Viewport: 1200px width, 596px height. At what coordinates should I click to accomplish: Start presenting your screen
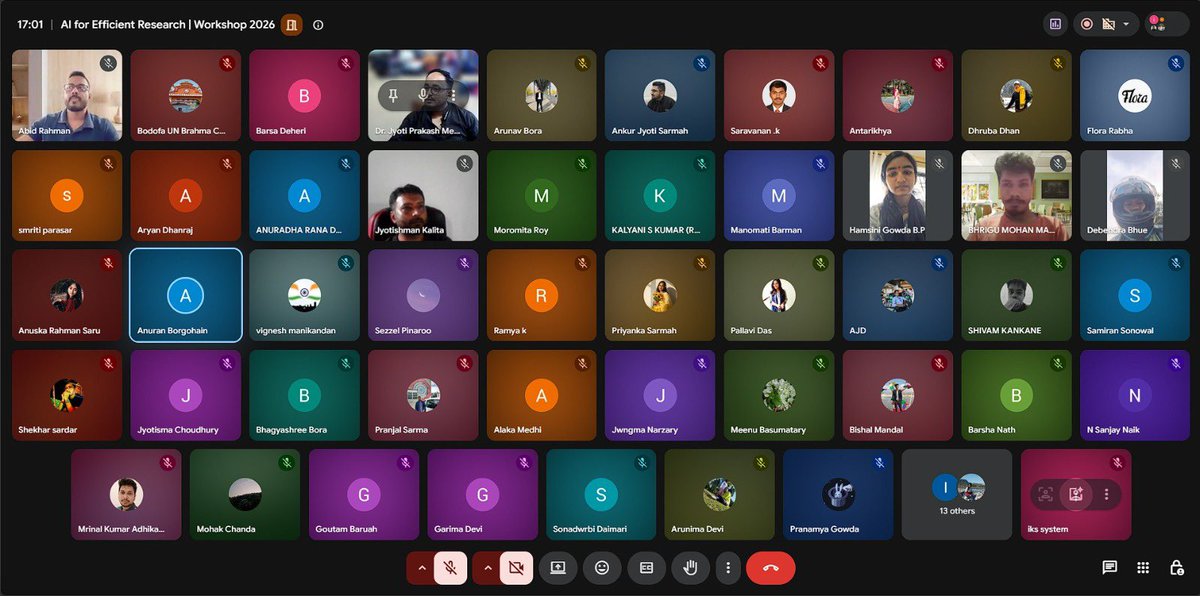pyautogui.click(x=558, y=568)
